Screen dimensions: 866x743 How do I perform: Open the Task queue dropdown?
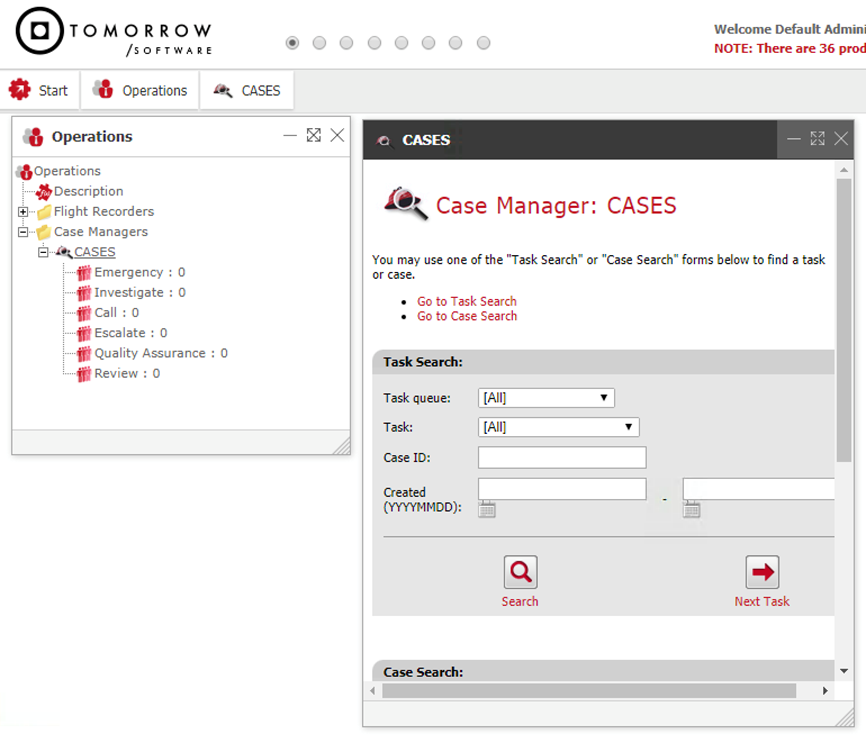pyautogui.click(x=546, y=398)
